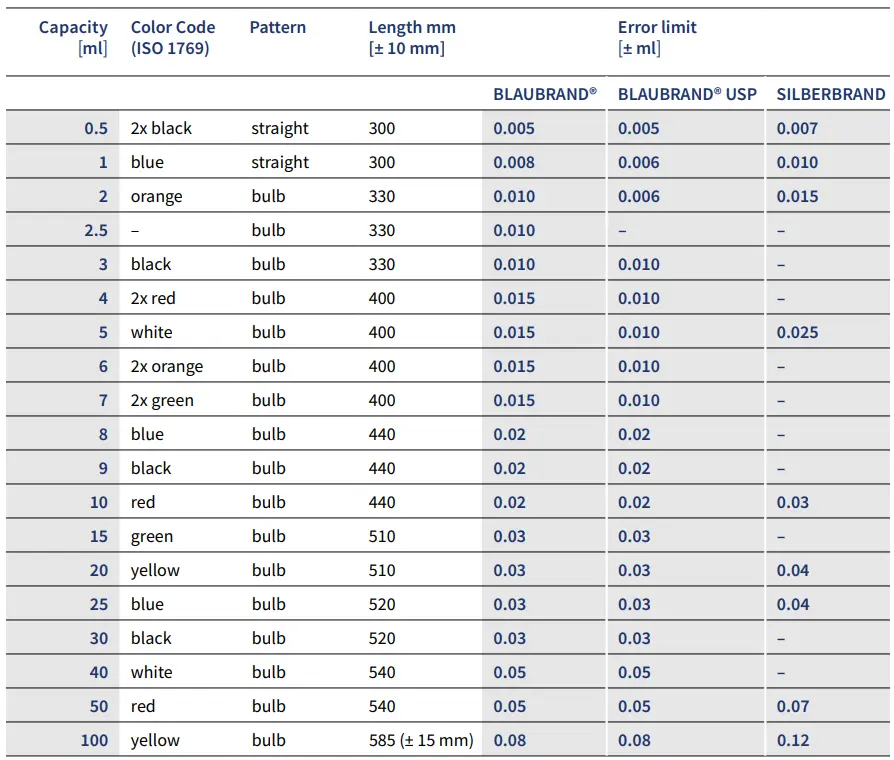Screen dimensions: 894x760
Task: Select the Color Code (ISO 1769) header
Action: click(173, 37)
